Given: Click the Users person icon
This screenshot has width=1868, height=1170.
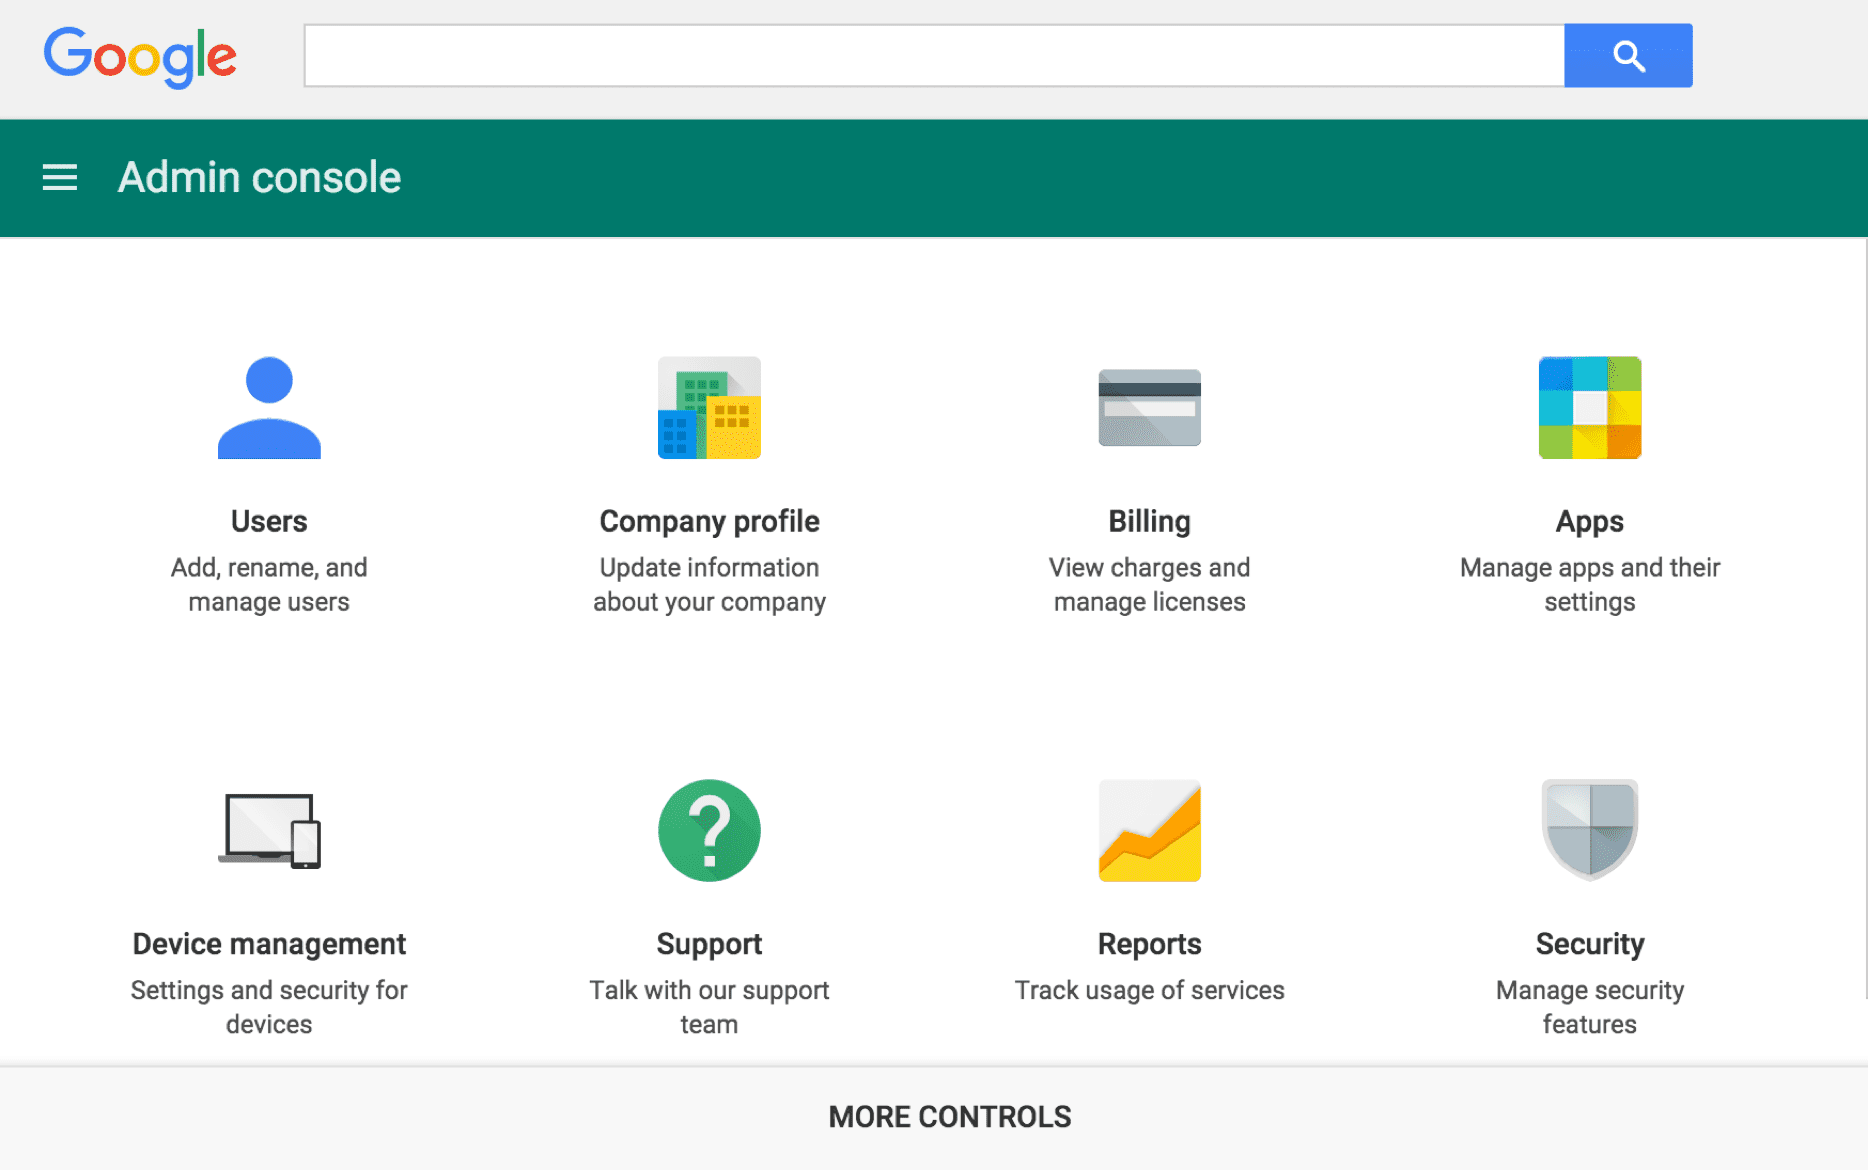Looking at the screenshot, I should [x=269, y=408].
